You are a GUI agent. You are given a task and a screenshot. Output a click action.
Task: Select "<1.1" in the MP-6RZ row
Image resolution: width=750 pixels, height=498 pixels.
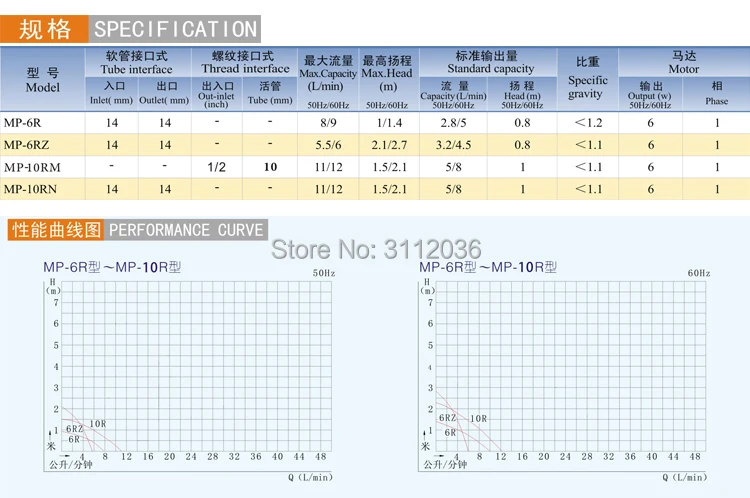coord(588,145)
